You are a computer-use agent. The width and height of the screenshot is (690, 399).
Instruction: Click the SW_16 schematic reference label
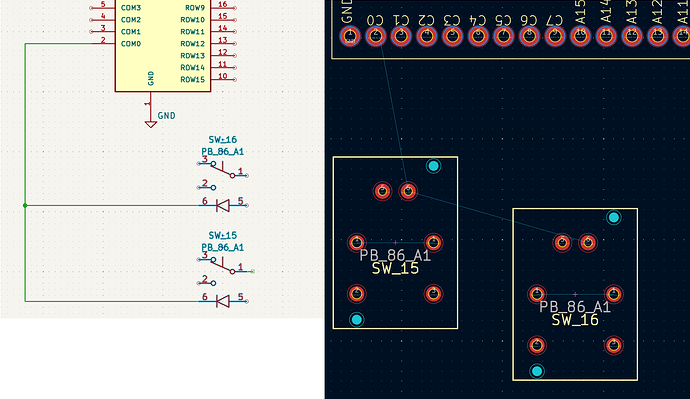[x=223, y=139]
